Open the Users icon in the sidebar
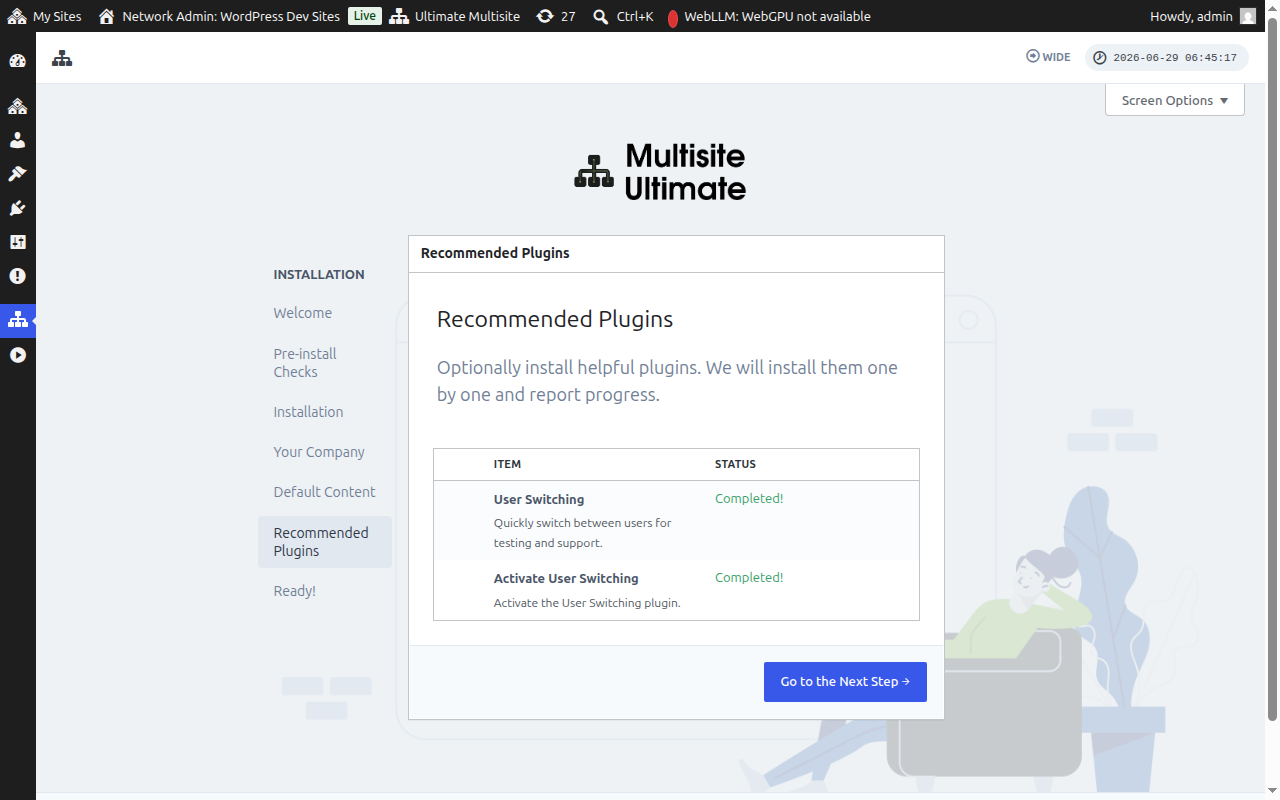The width and height of the screenshot is (1280, 800). click(x=17, y=140)
